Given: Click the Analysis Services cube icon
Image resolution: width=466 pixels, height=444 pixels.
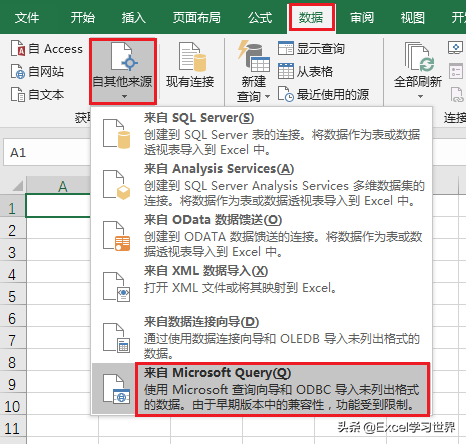Looking at the screenshot, I should (116, 185).
